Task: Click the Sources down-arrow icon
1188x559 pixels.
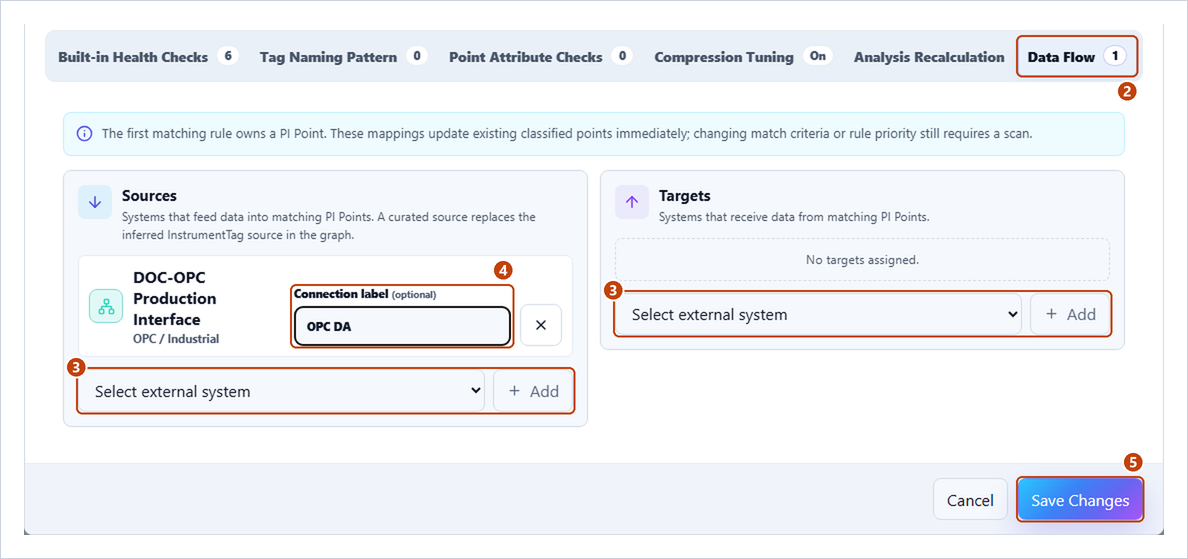Action: click(x=95, y=202)
